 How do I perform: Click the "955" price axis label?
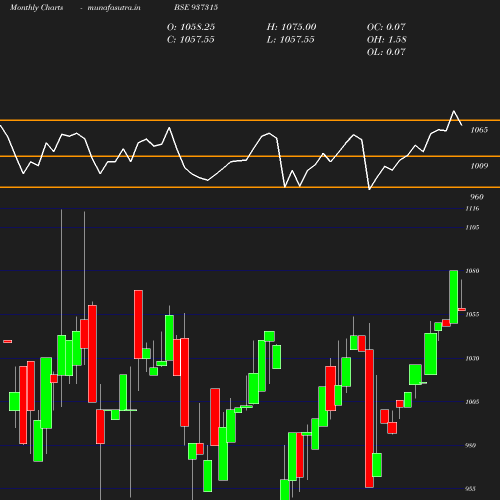click(470, 489)
